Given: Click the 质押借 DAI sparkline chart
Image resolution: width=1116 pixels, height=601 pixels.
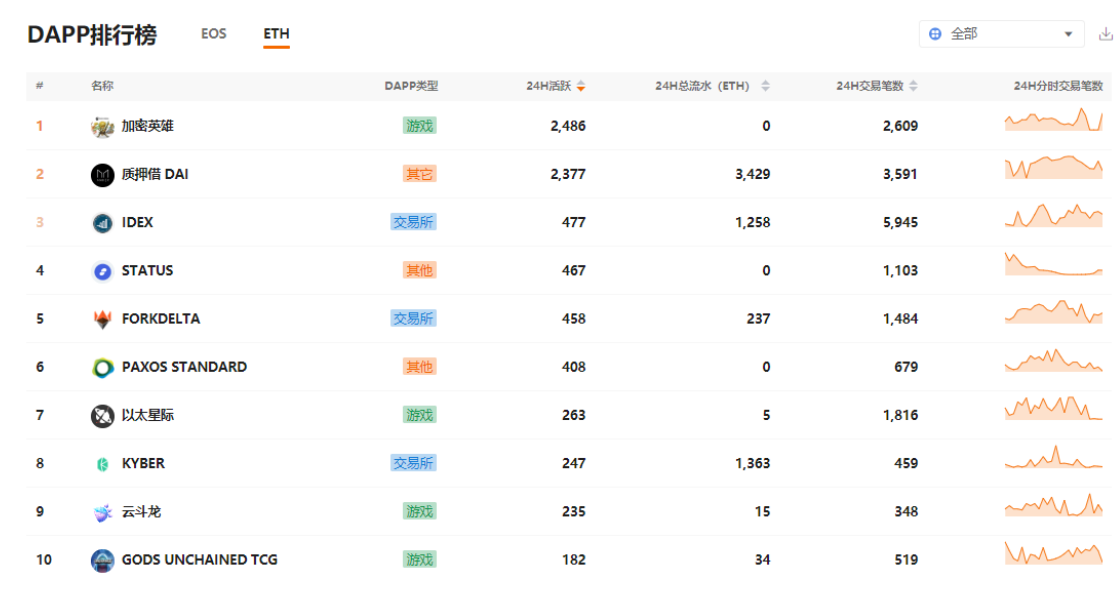Looking at the screenshot, I should [x=1053, y=167].
